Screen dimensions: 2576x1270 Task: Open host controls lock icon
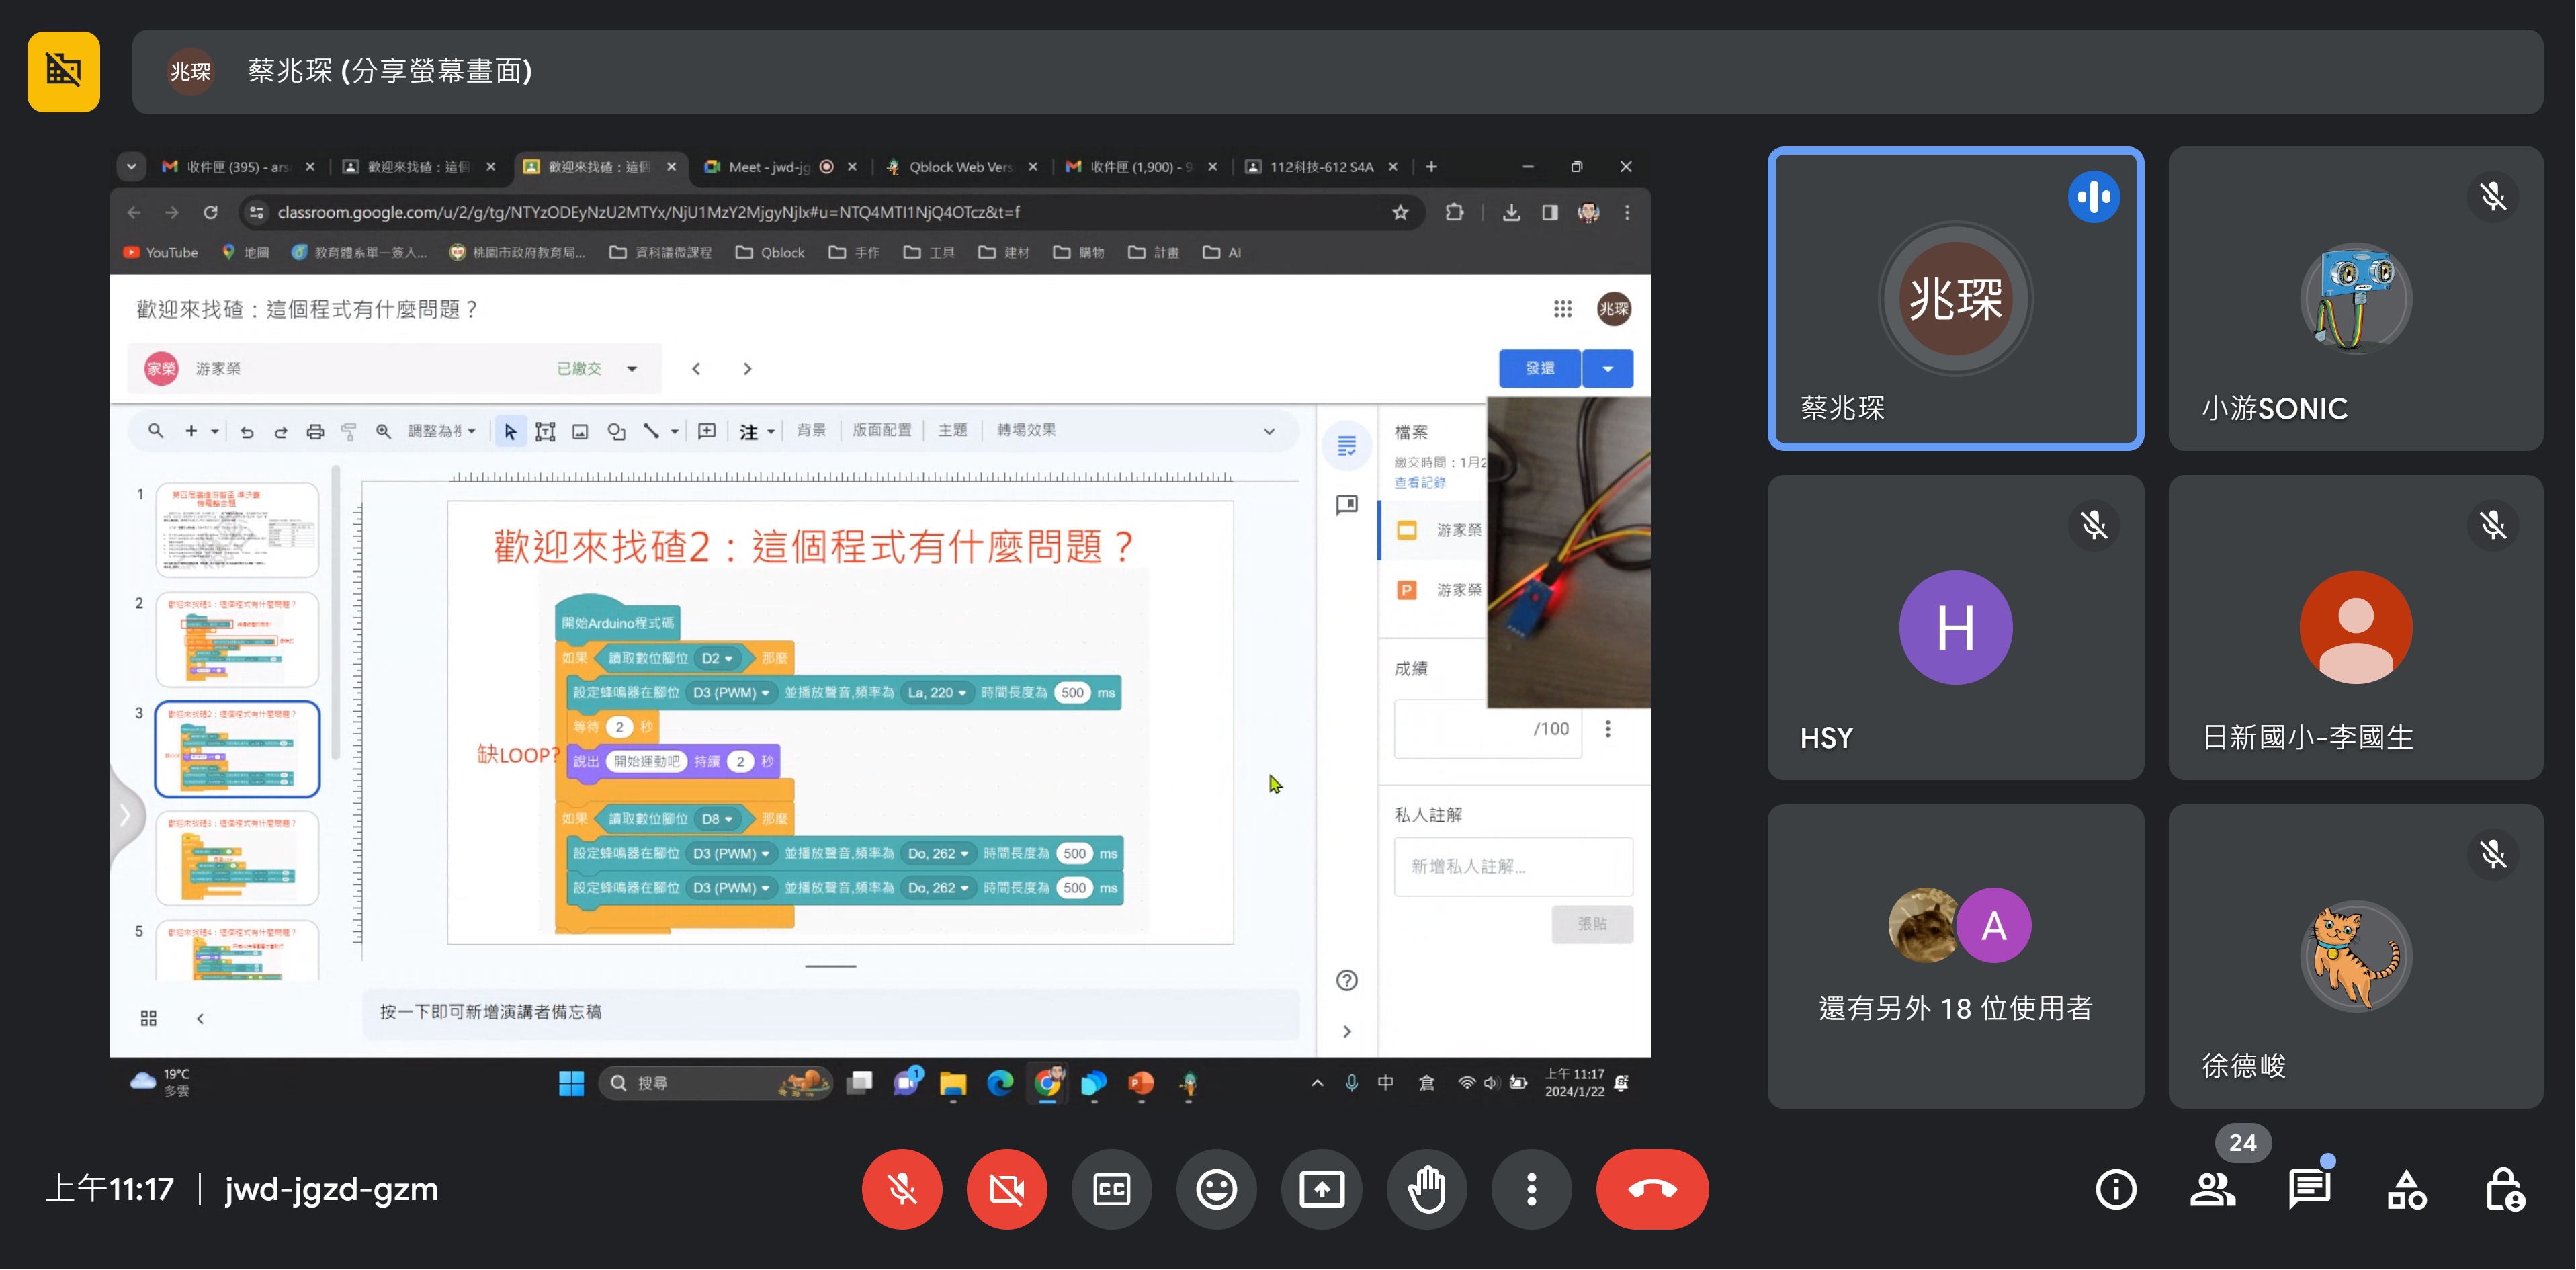point(2504,1189)
